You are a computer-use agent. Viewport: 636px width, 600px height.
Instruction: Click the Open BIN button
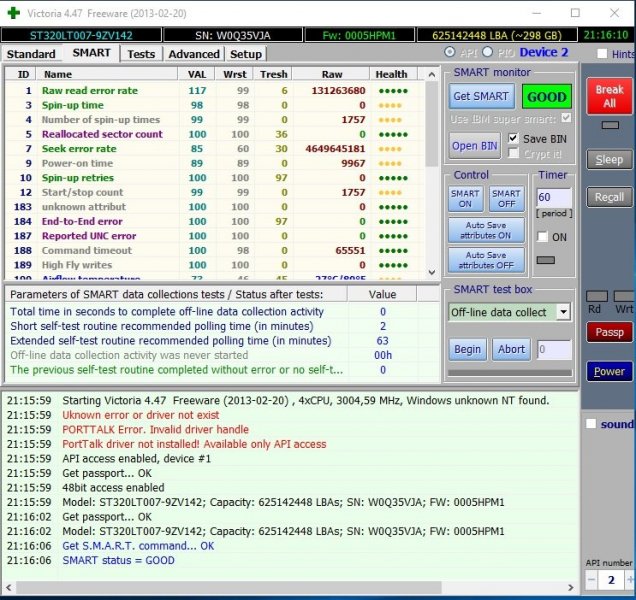click(475, 145)
